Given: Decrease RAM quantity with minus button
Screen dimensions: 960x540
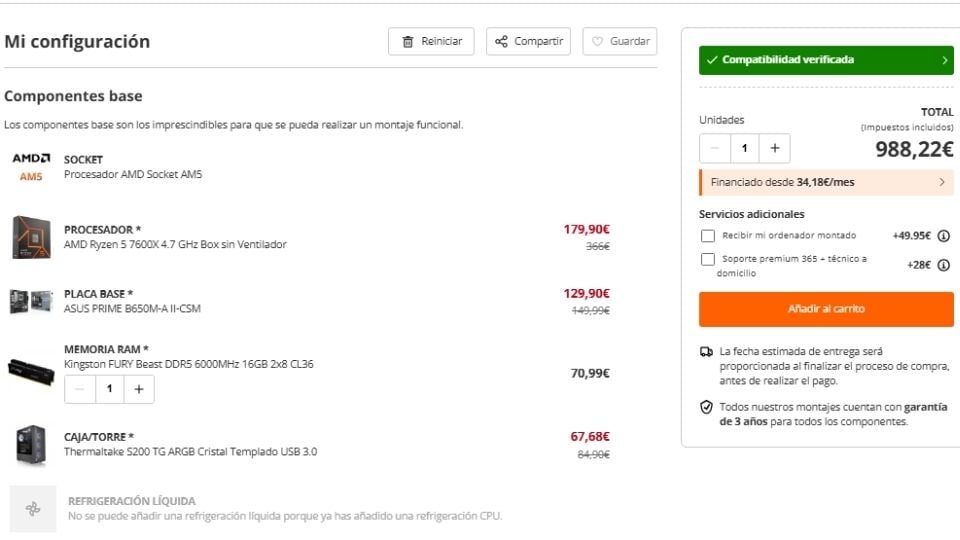Looking at the screenshot, I should point(80,389).
